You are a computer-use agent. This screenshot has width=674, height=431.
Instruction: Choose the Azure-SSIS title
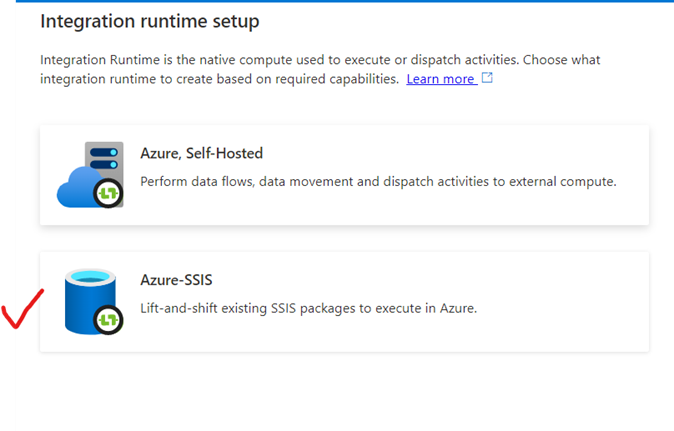pos(176,281)
